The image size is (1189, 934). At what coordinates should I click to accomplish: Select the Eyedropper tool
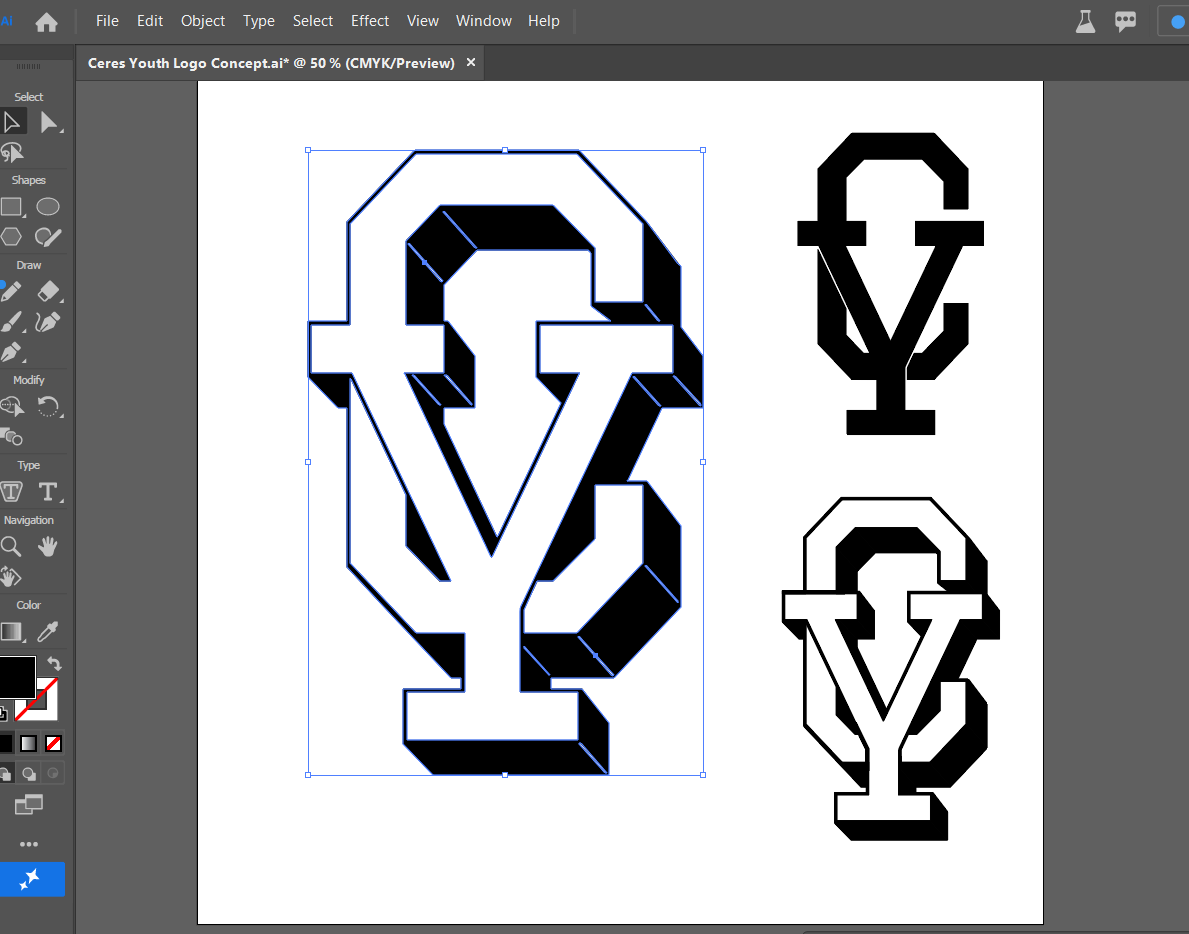point(48,632)
